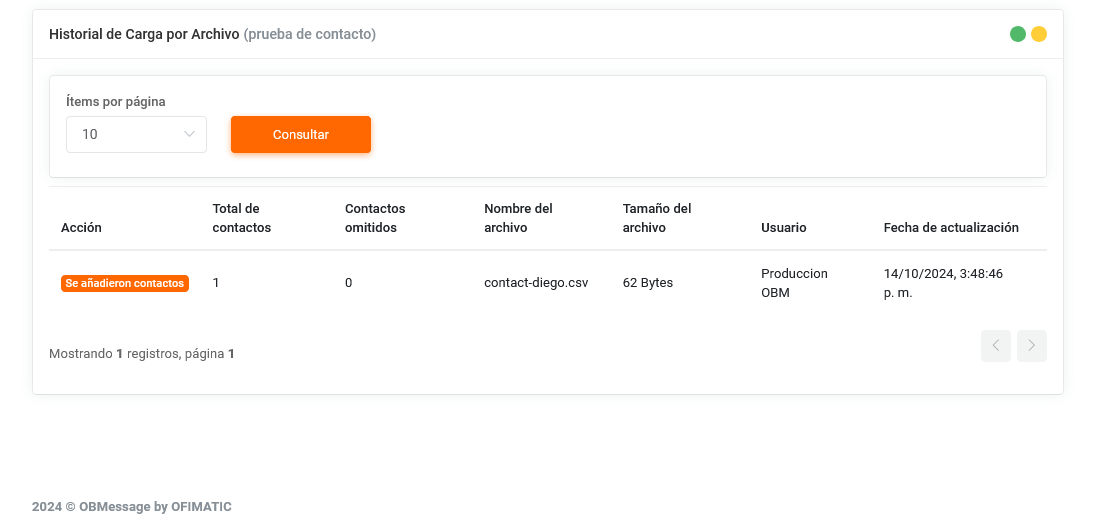This screenshot has width=1096, height=529.
Task: Click the Contactos omitidos column header
Action: click(375, 218)
